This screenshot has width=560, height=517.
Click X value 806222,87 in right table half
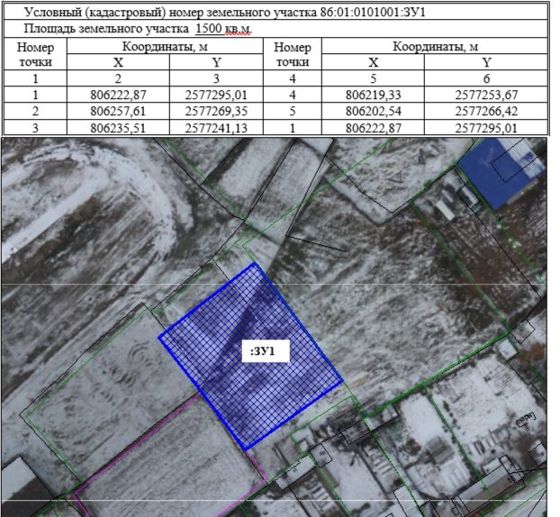click(373, 128)
